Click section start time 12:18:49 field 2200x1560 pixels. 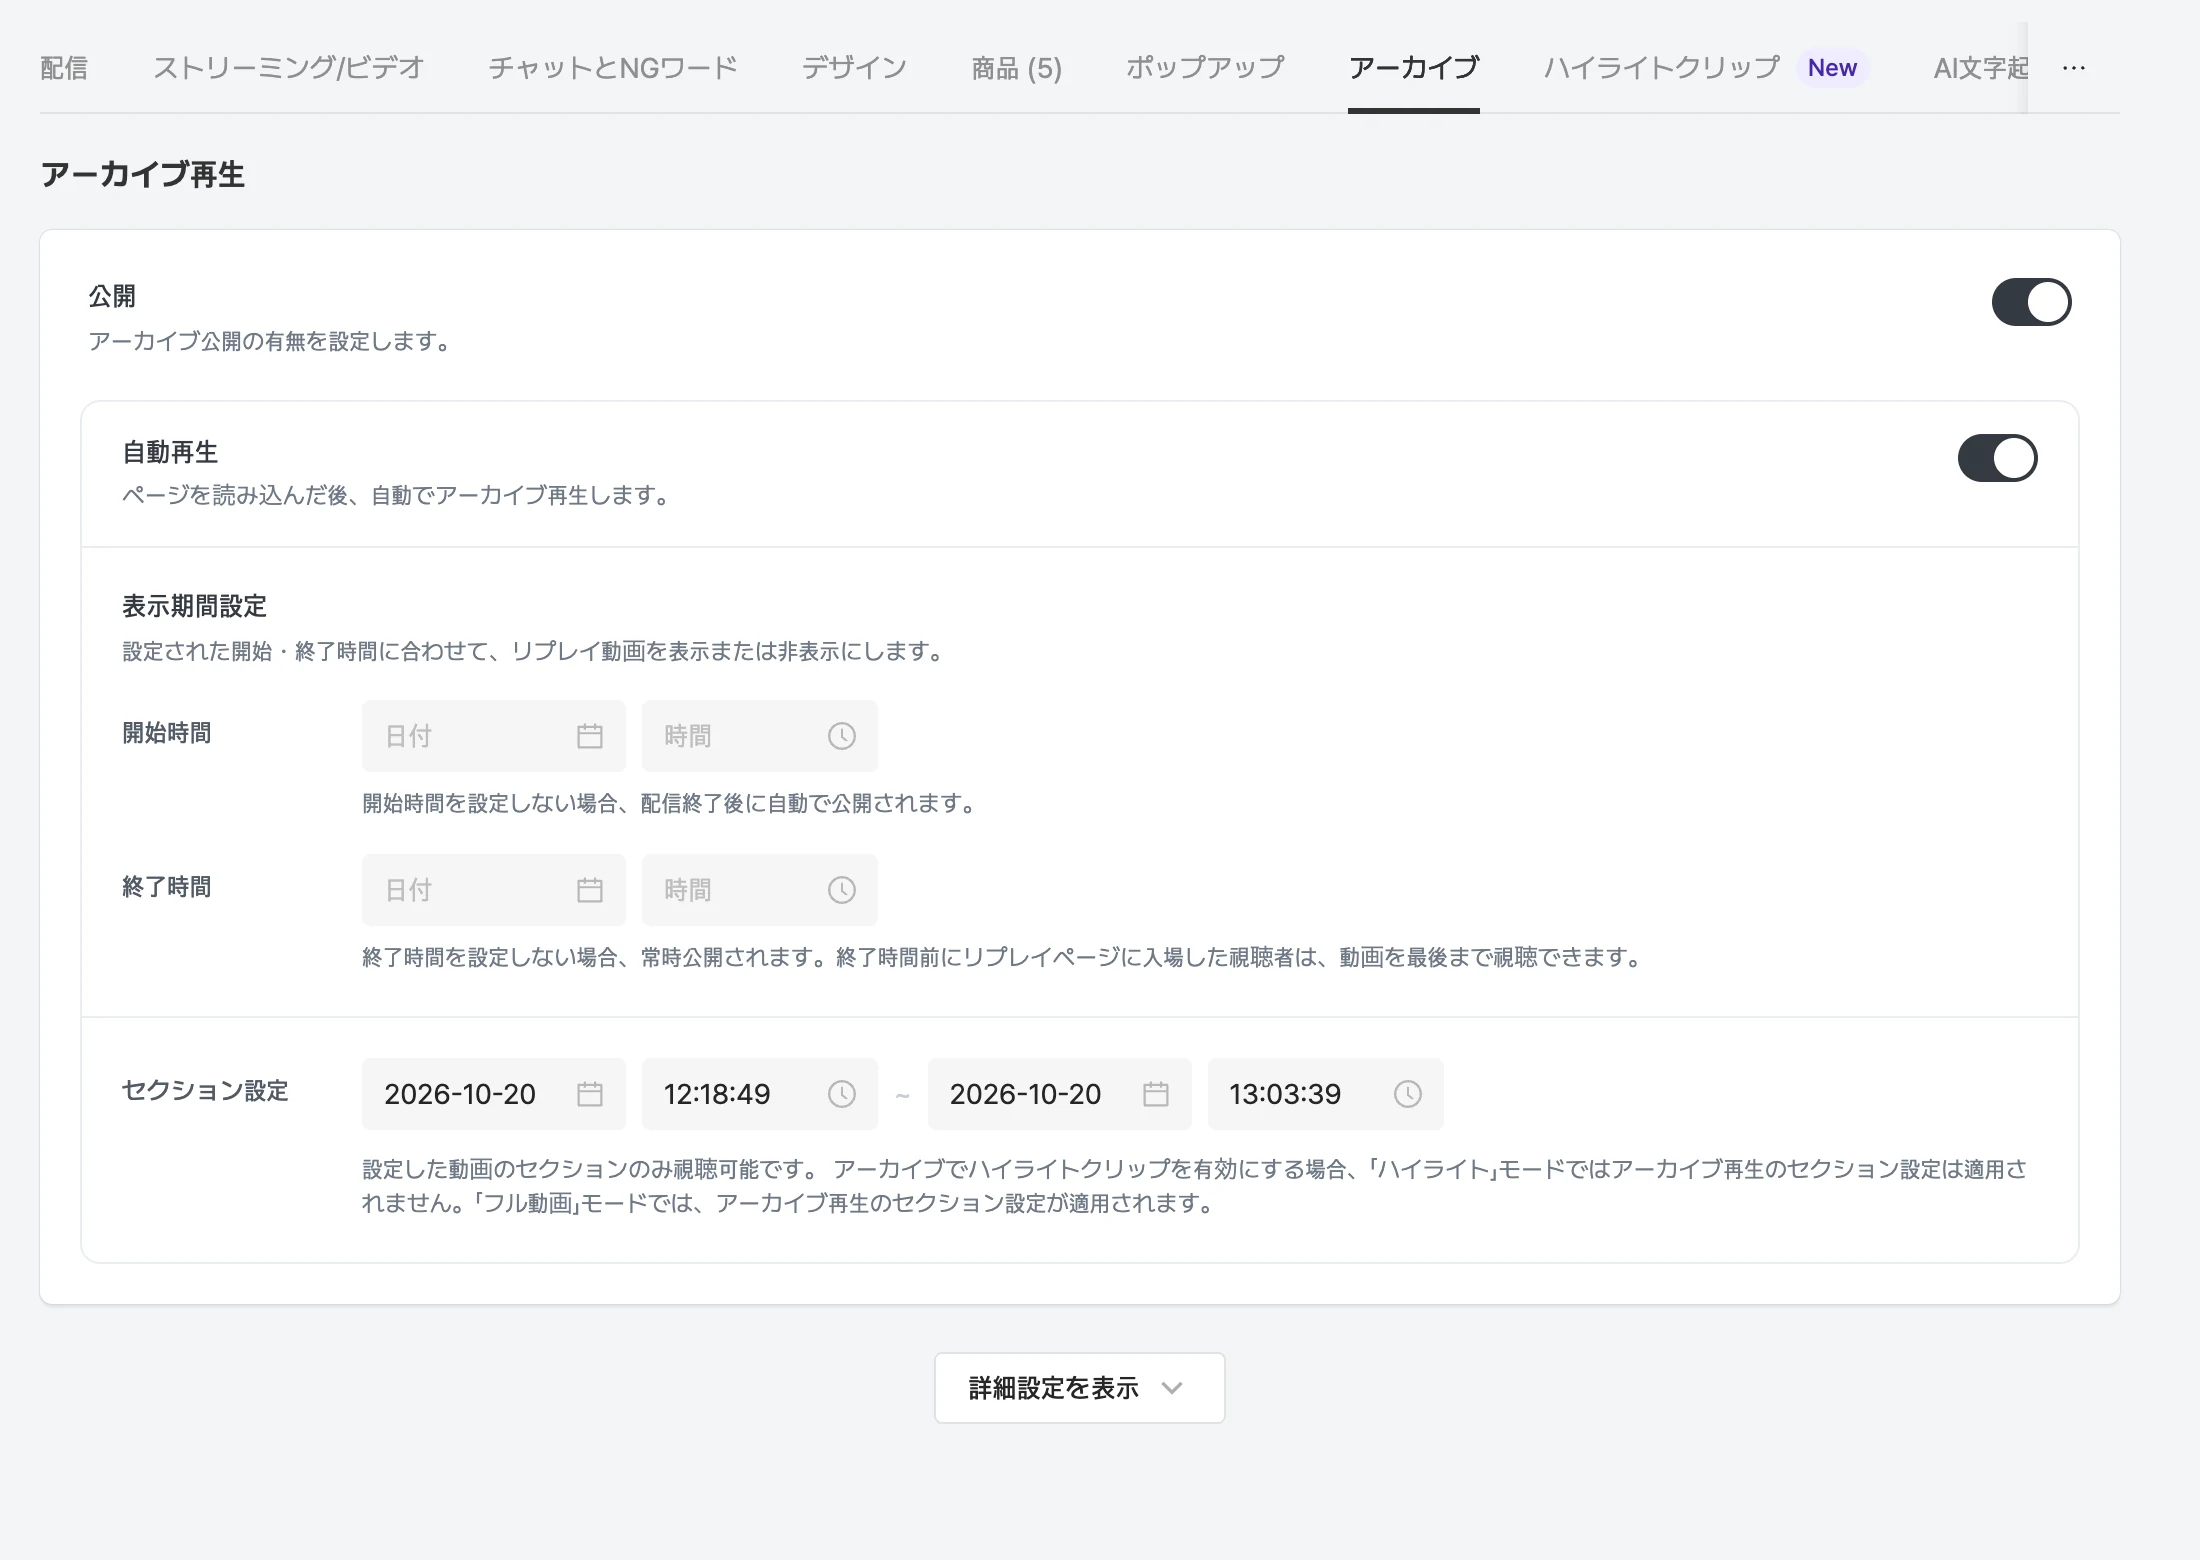[760, 1094]
